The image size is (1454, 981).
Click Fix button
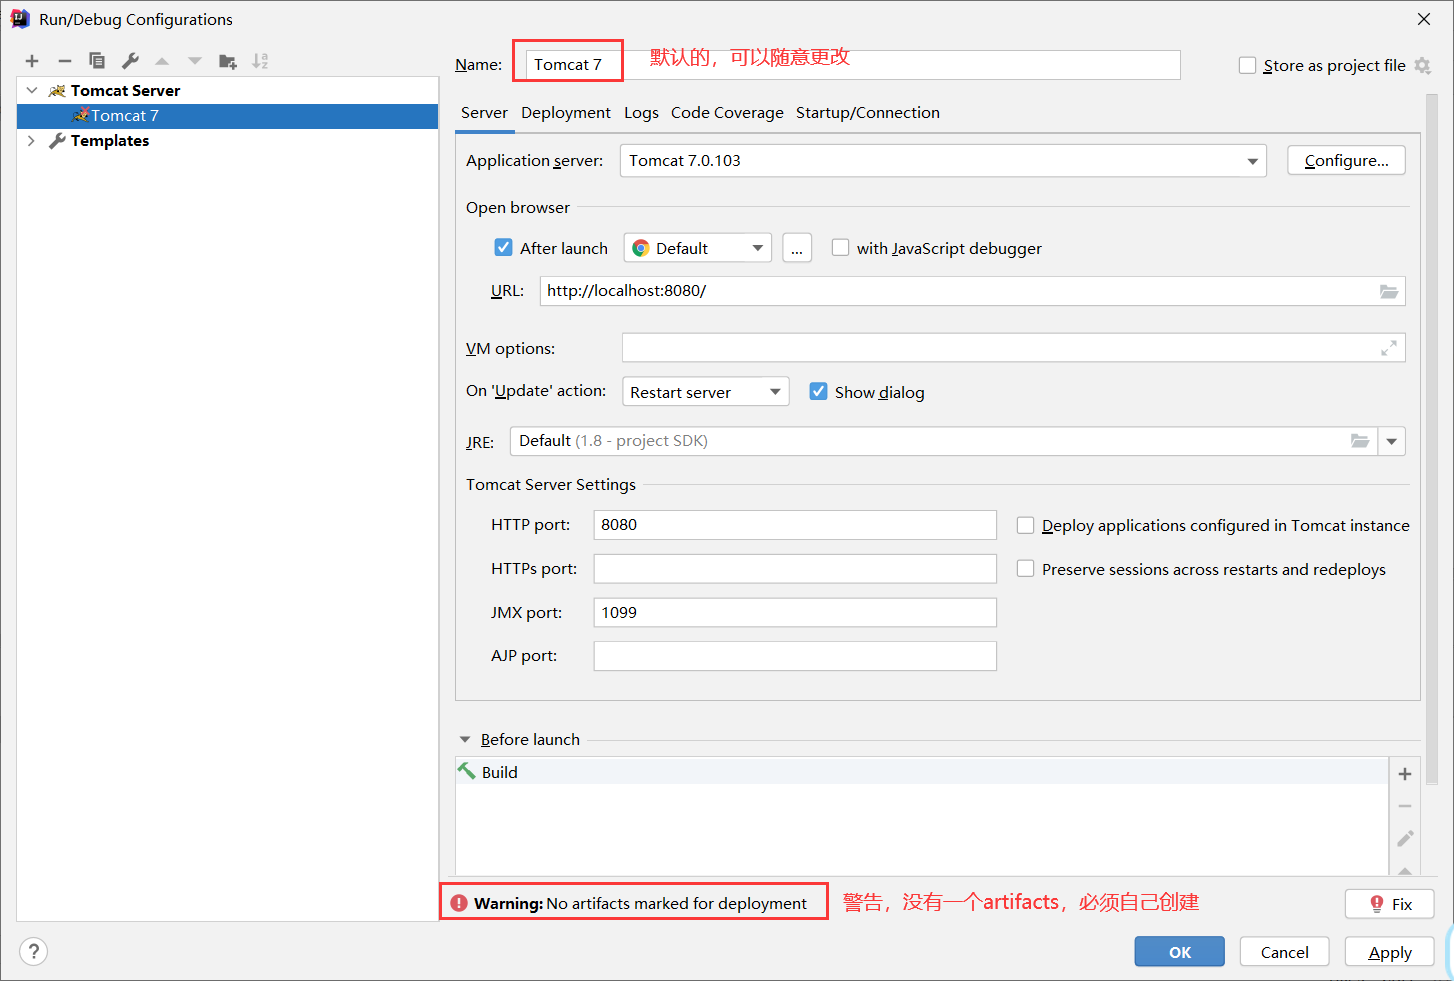(1390, 904)
